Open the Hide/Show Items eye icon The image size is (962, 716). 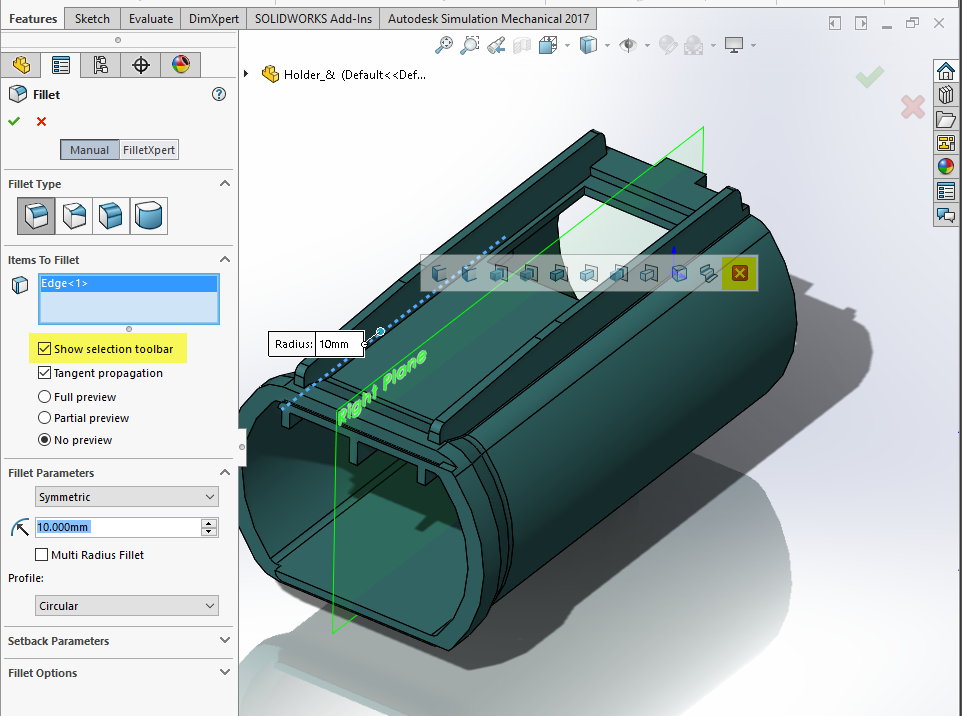coord(629,45)
